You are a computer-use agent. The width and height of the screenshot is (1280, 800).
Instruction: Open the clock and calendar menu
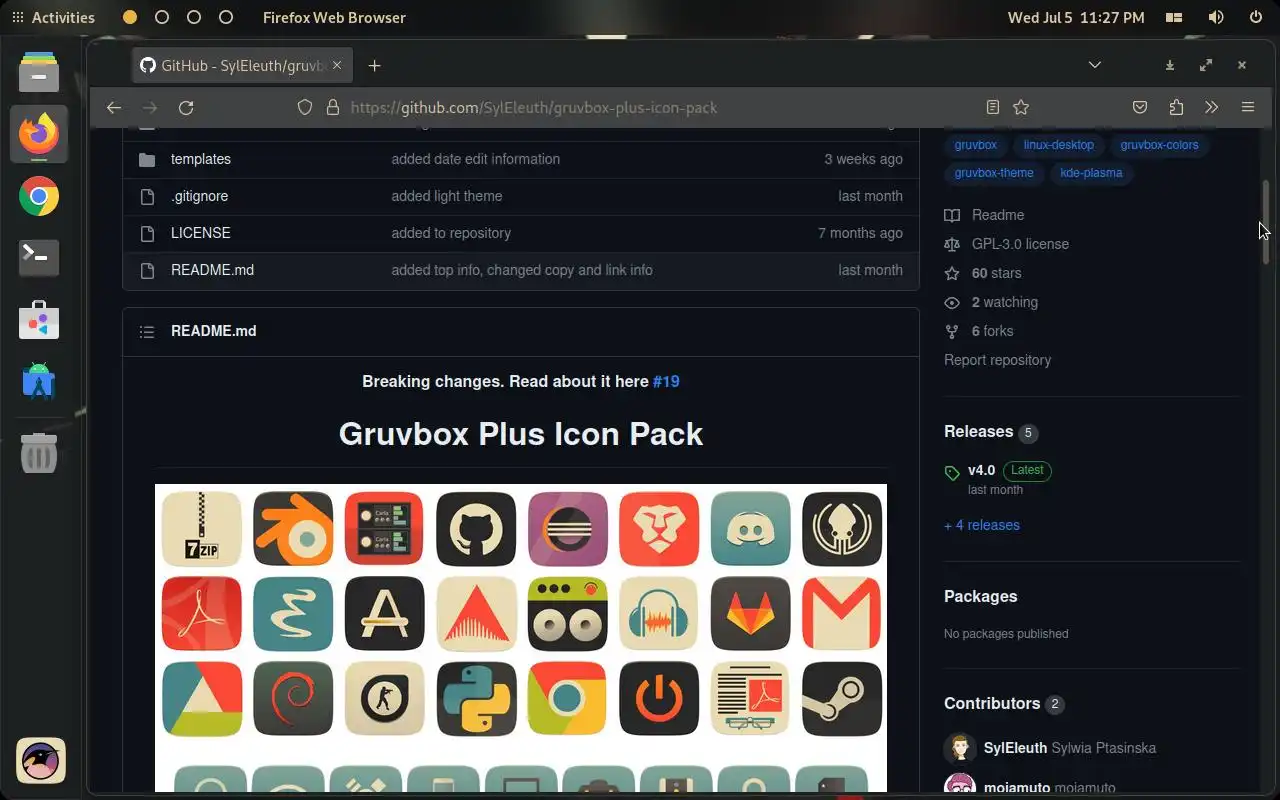(x=1076, y=17)
